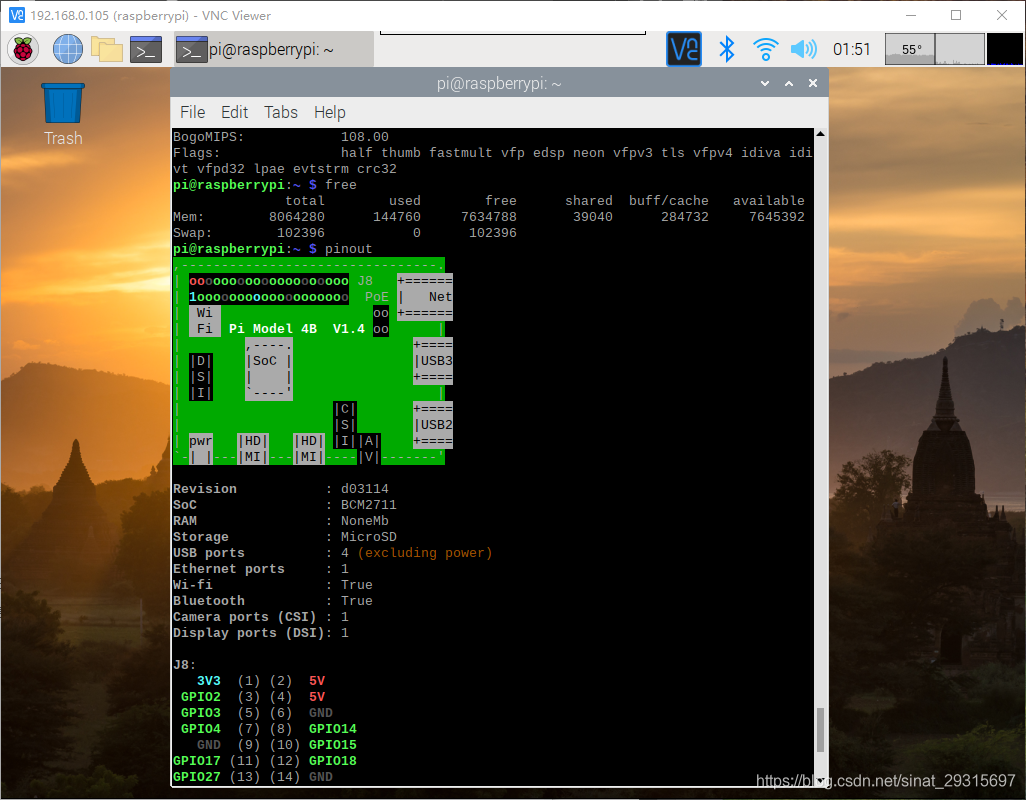Viewport: 1026px width, 800px height.
Task: Click the BCM2711 SoC value
Action: (x=368, y=504)
